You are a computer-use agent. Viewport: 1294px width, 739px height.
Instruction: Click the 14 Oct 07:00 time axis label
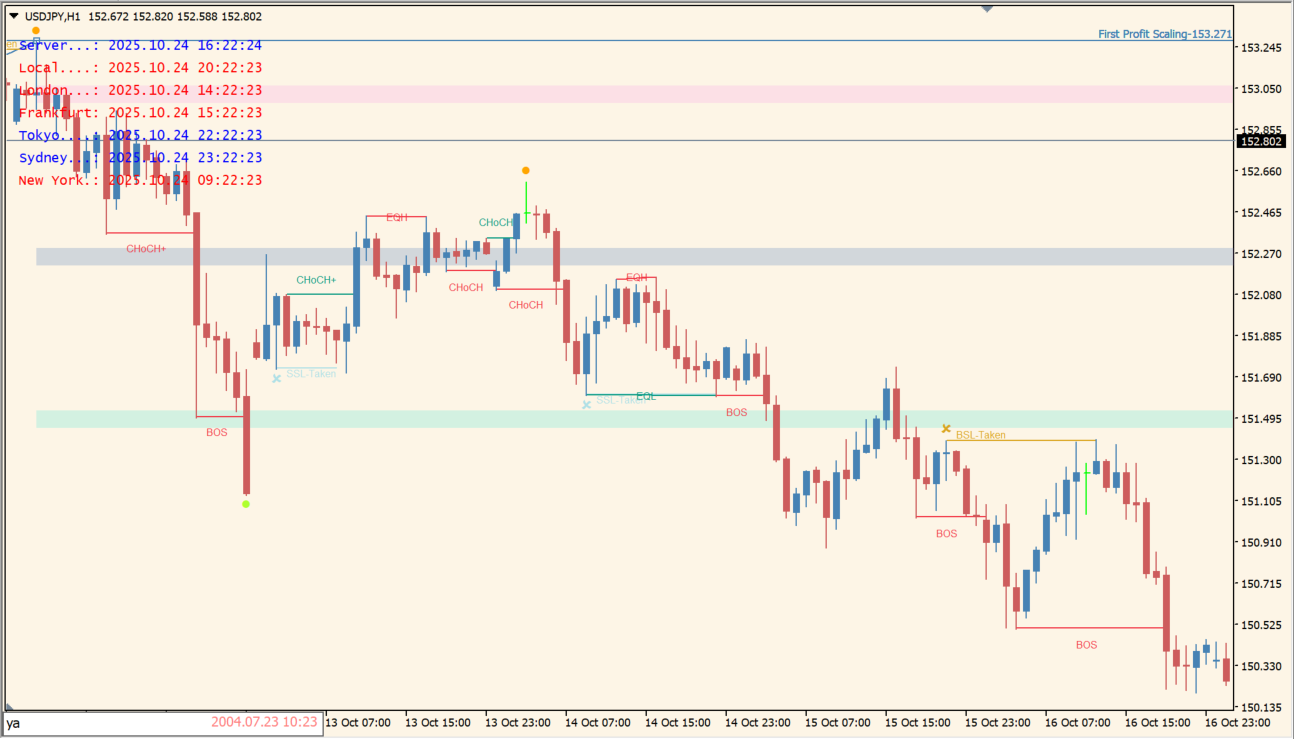(597, 722)
